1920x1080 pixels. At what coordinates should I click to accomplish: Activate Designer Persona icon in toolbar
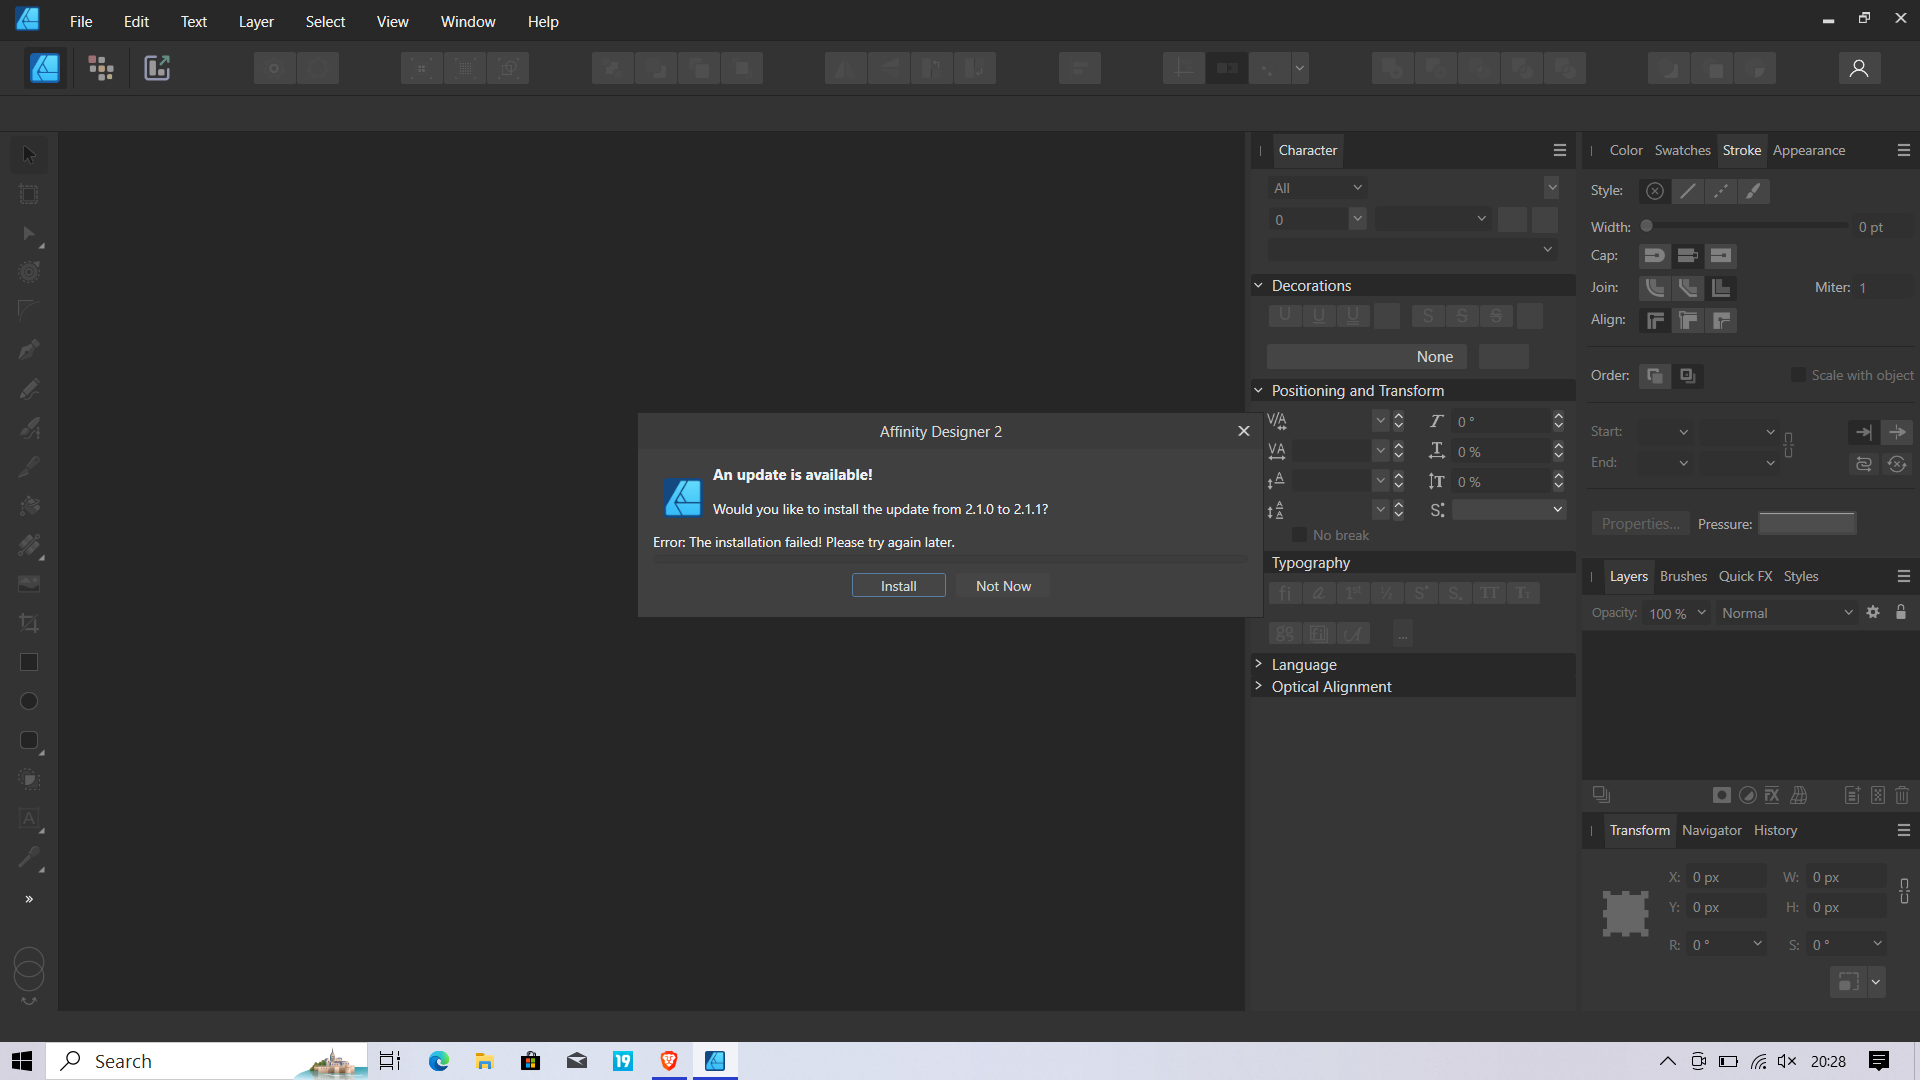point(45,68)
